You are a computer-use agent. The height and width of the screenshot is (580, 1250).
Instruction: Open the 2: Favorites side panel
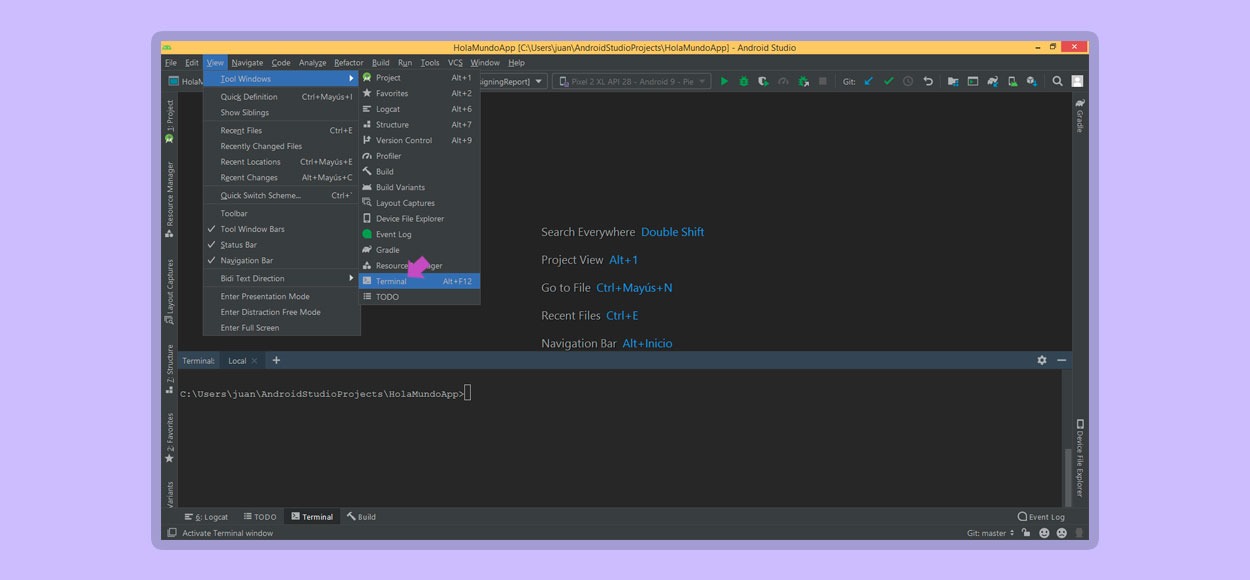coord(170,437)
